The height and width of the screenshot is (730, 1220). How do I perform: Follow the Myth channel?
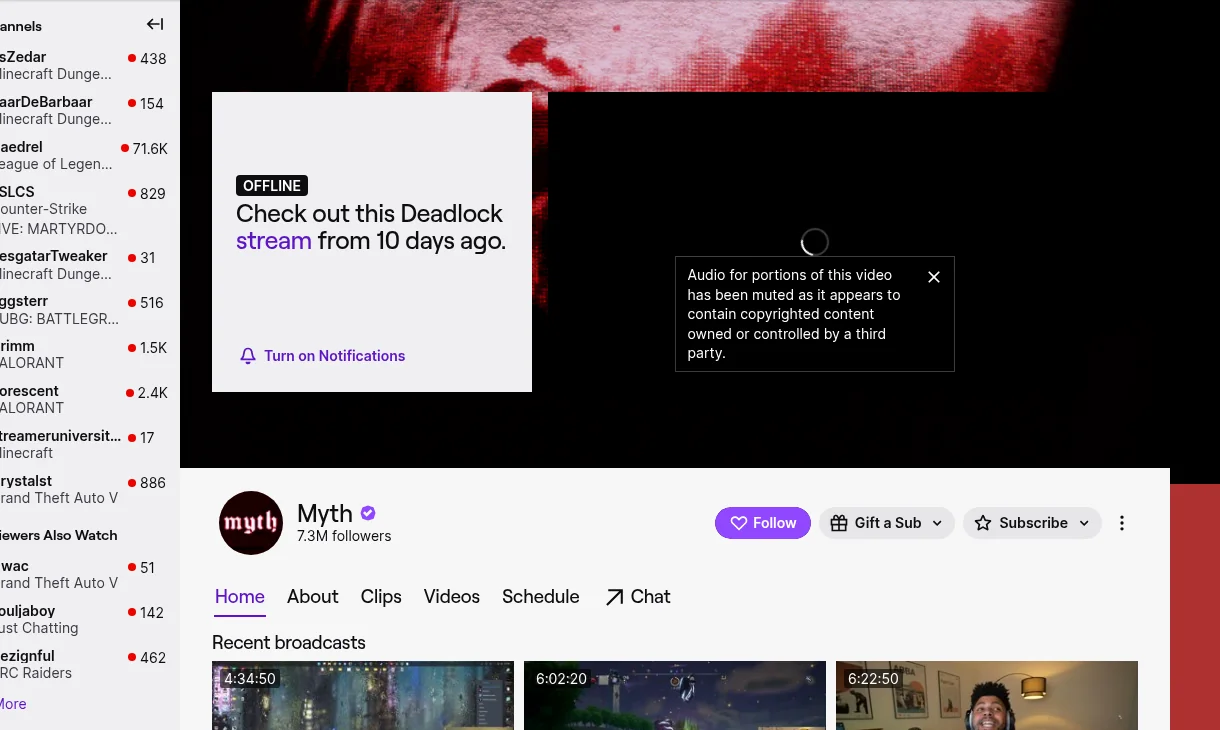click(x=763, y=523)
